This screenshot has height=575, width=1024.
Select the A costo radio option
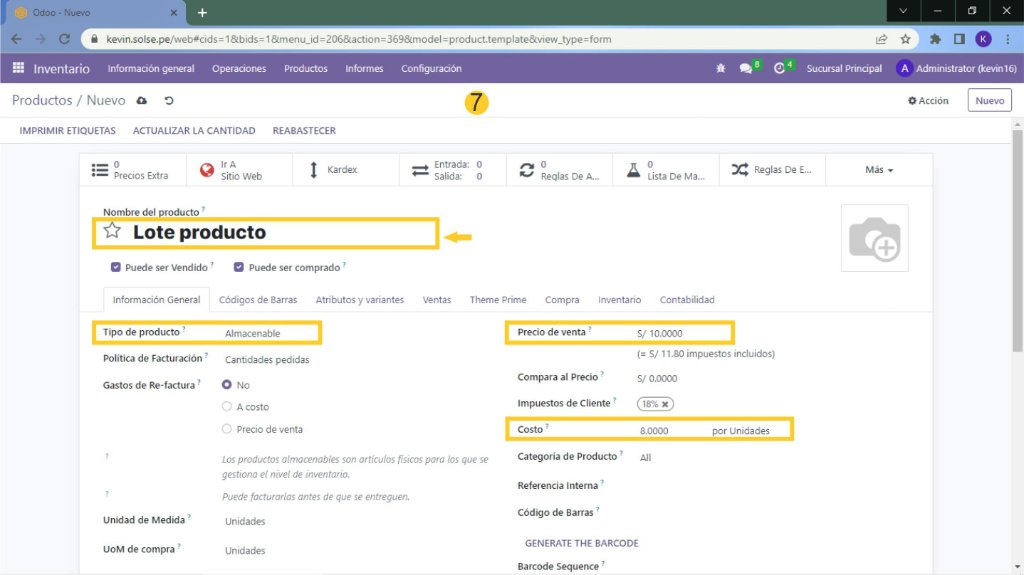(226, 407)
